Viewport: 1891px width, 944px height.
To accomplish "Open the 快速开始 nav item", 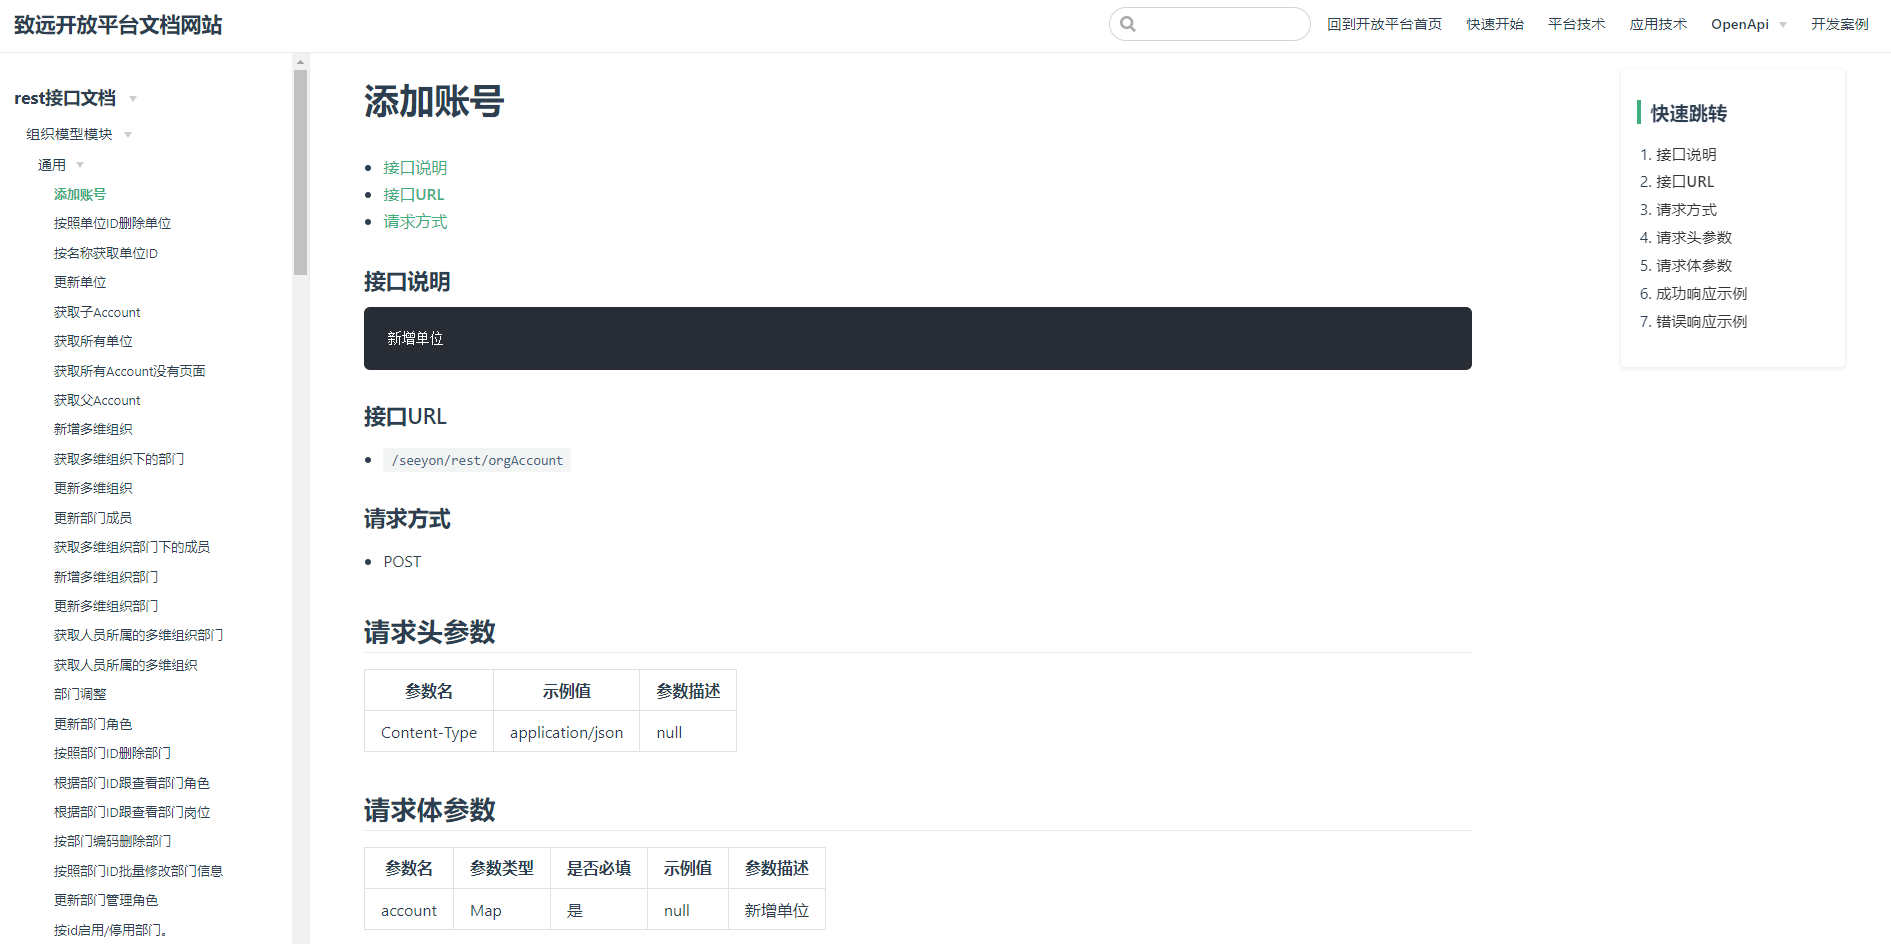I will [1495, 24].
